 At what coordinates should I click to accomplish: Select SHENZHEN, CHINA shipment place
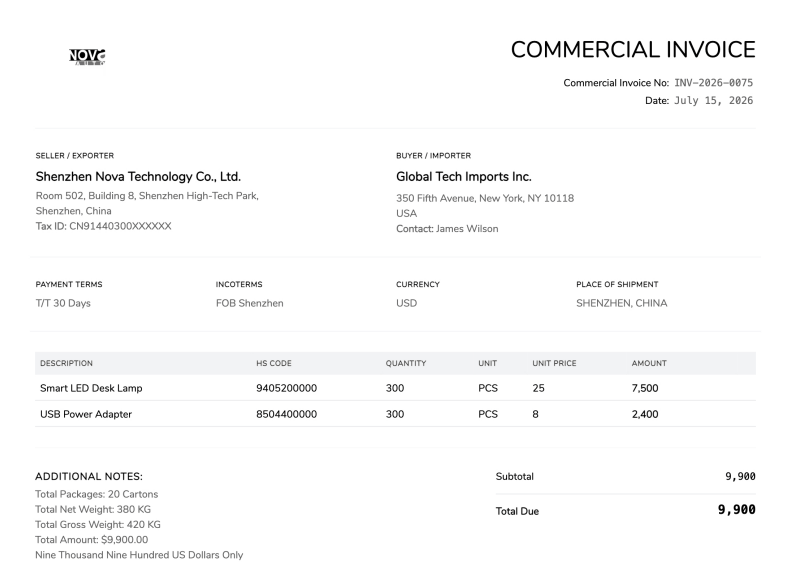click(x=622, y=303)
